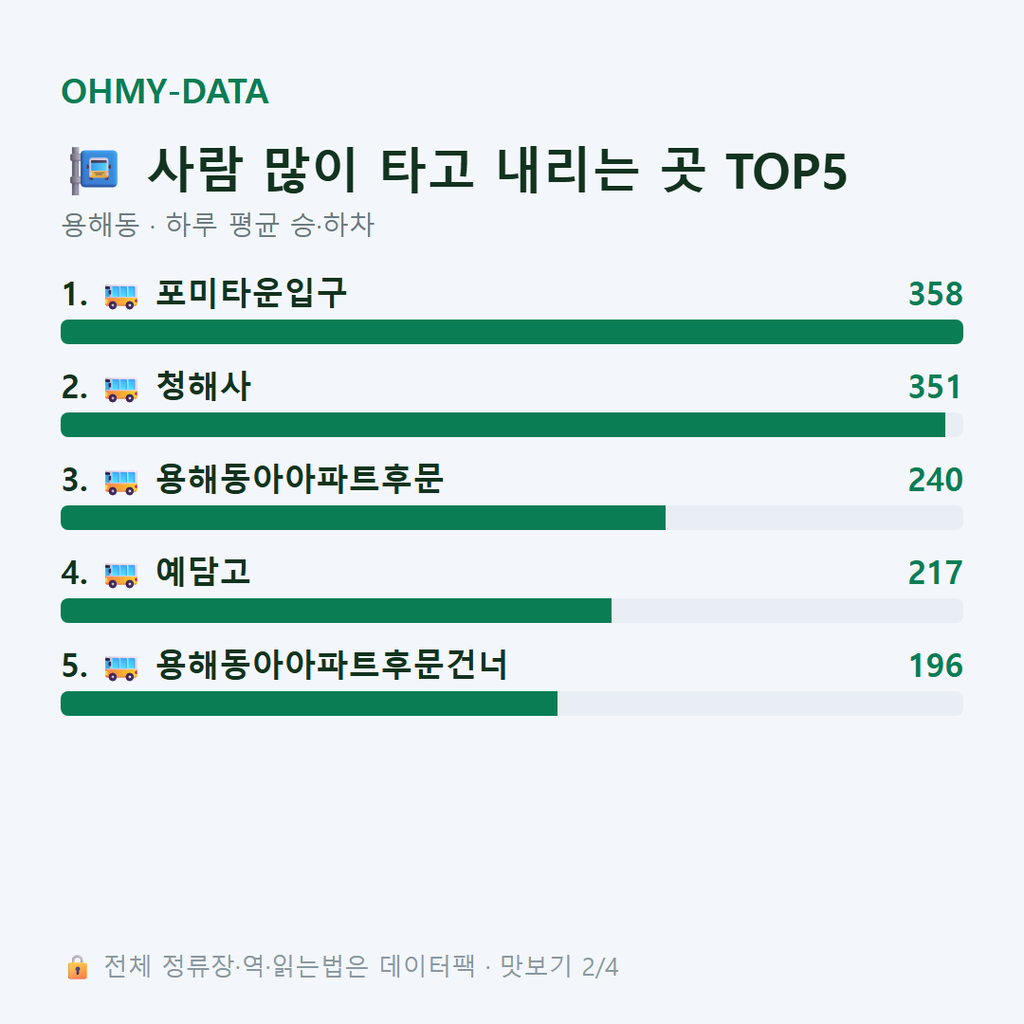Select the 청해사 stop name

point(203,386)
